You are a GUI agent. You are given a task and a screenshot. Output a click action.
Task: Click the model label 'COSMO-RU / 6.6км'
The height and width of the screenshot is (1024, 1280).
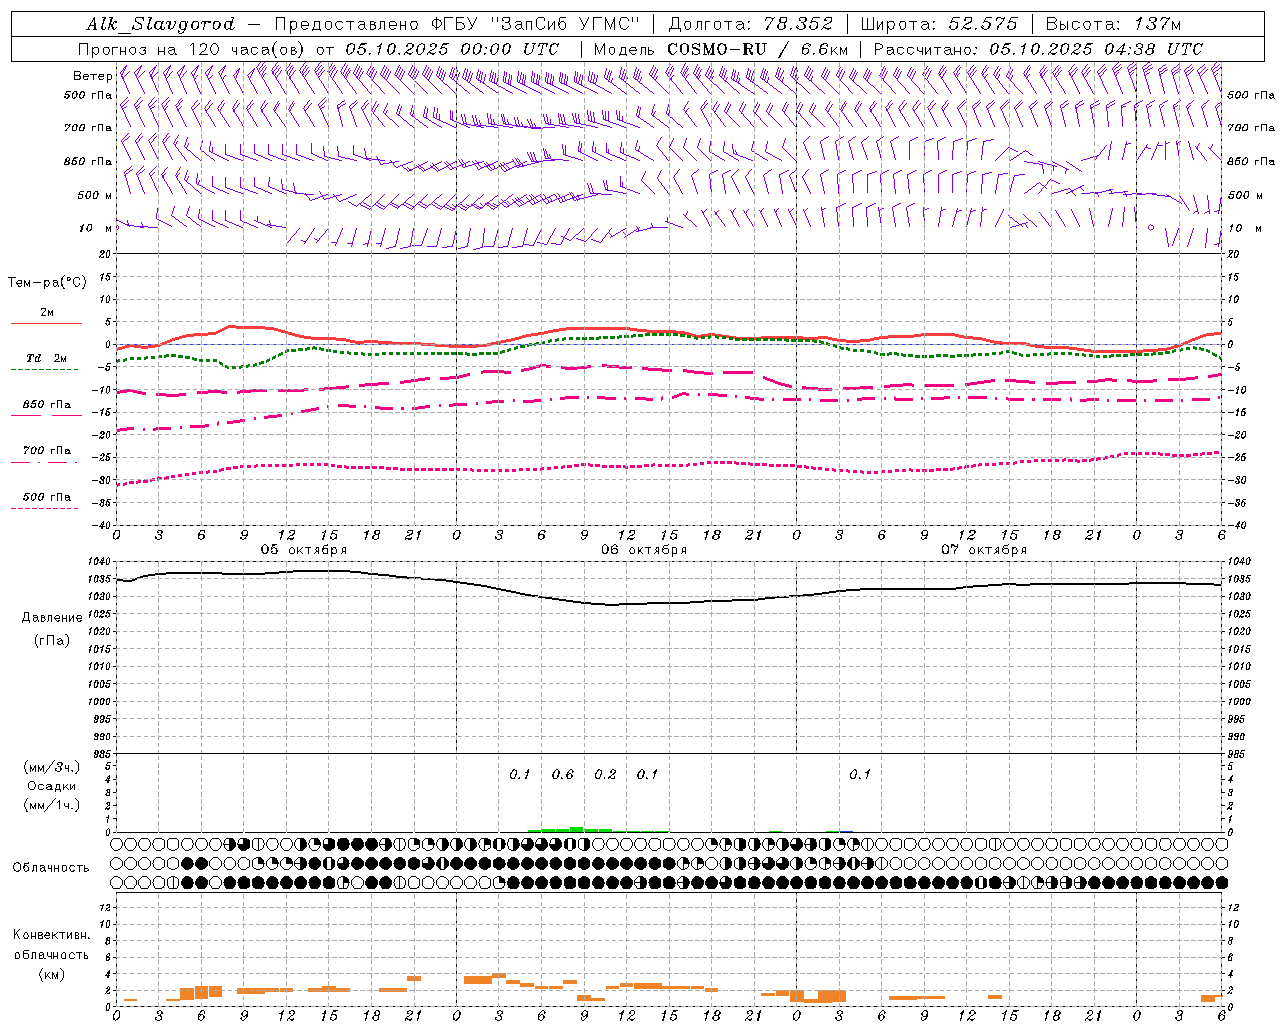pyautogui.click(x=758, y=49)
